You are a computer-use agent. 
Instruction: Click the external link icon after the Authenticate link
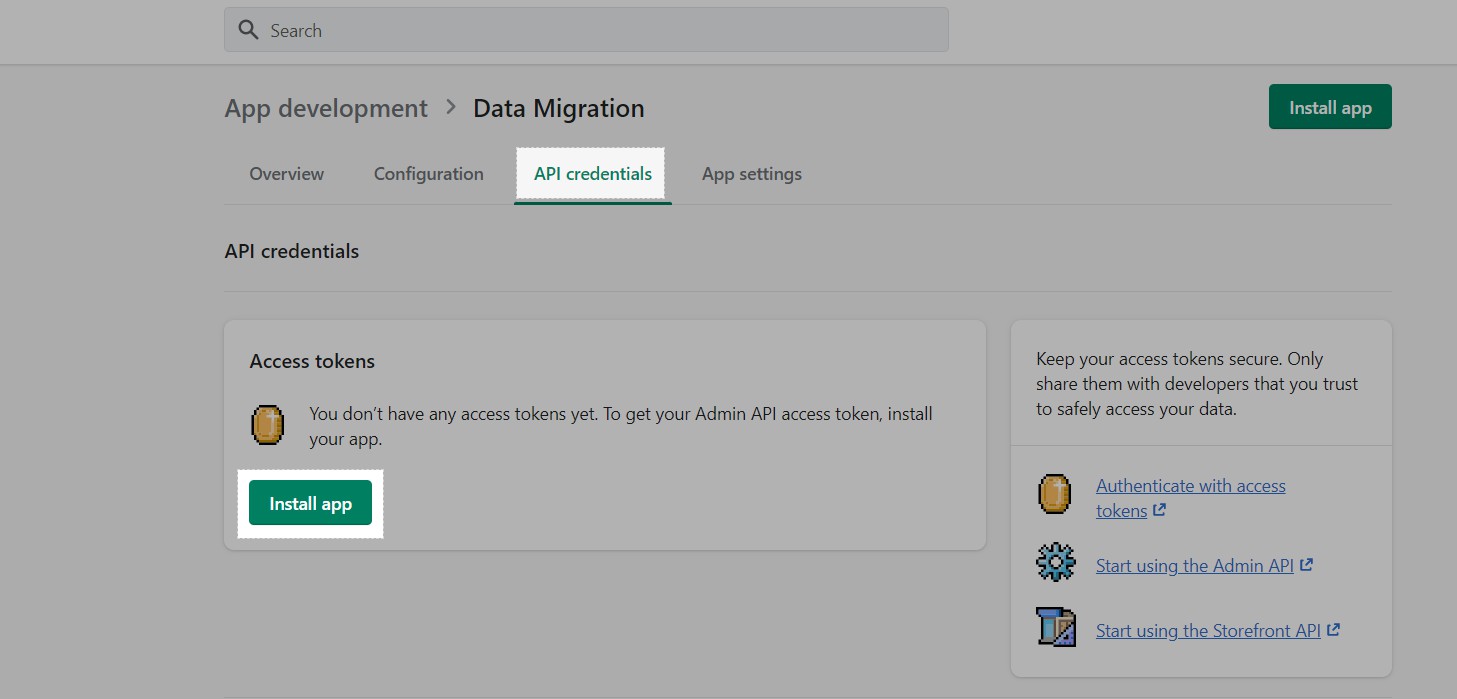coord(1160,510)
